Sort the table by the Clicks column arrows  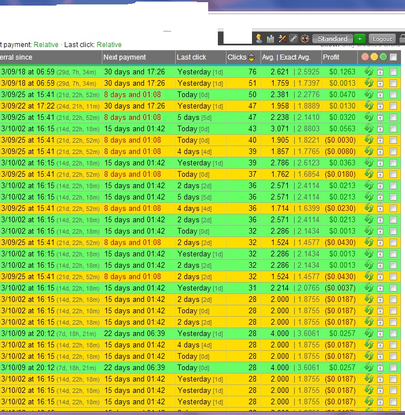coord(251,57)
